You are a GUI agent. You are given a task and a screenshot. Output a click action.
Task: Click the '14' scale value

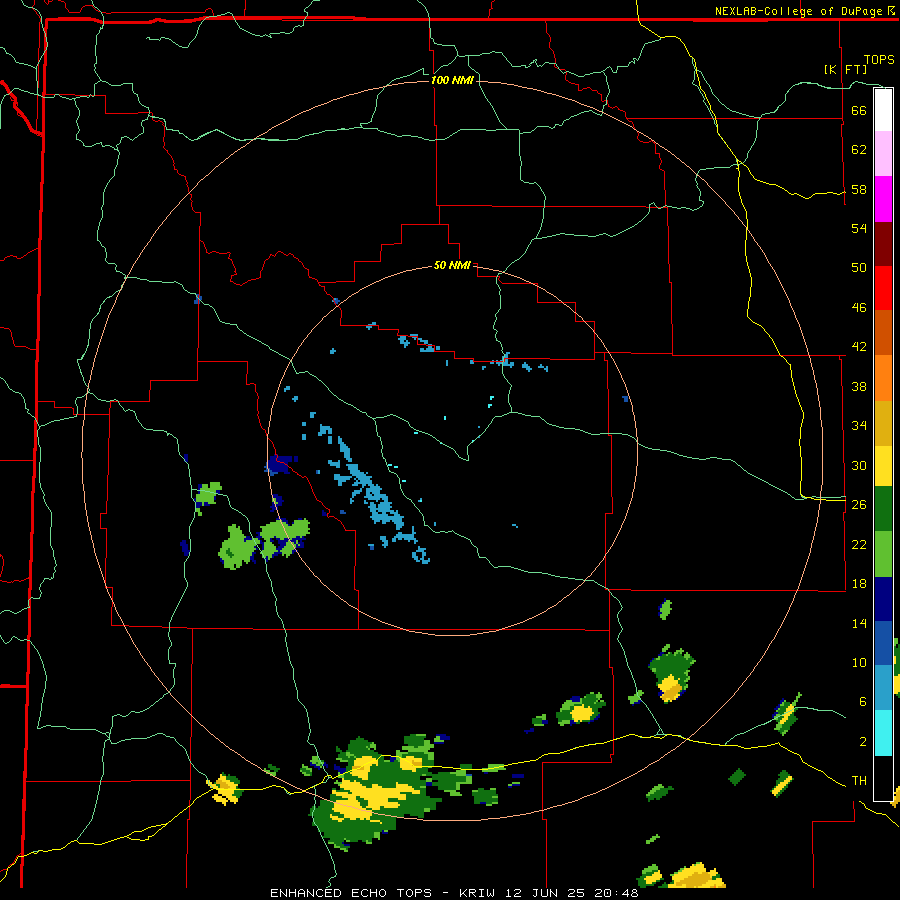tap(859, 623)
